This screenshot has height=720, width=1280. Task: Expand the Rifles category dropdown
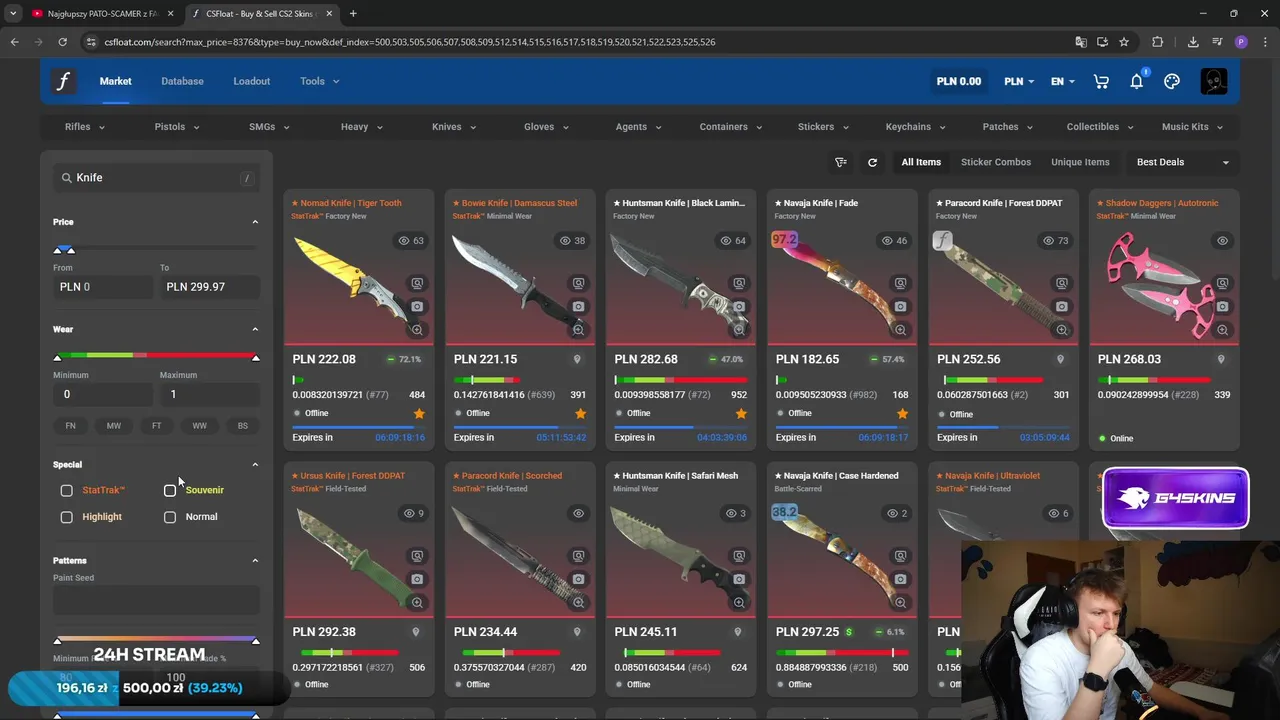(x=85, y=127)
